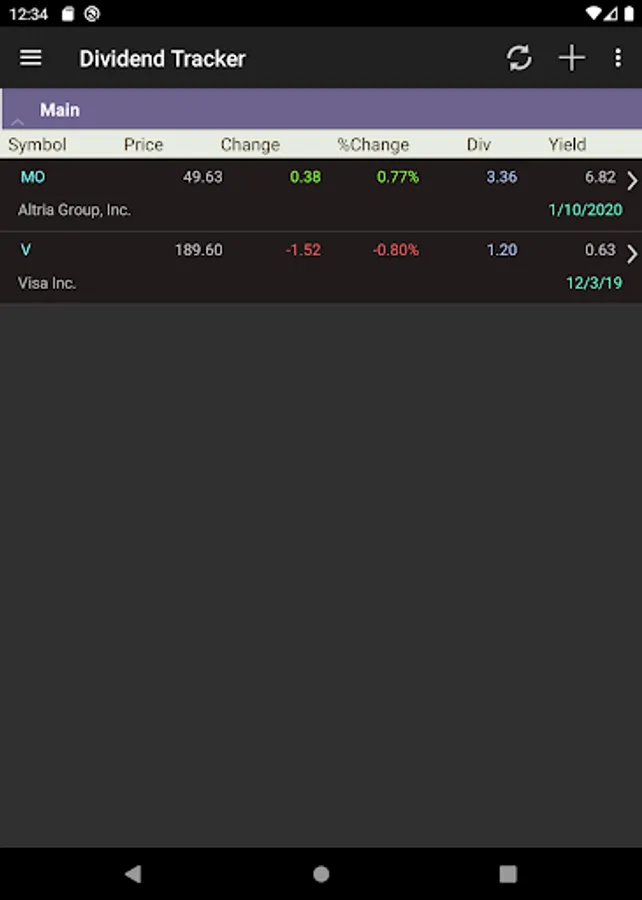Screen dimensions: 642x900
Task: Add a new stock symbol
Action: click(x=571, y=58)
